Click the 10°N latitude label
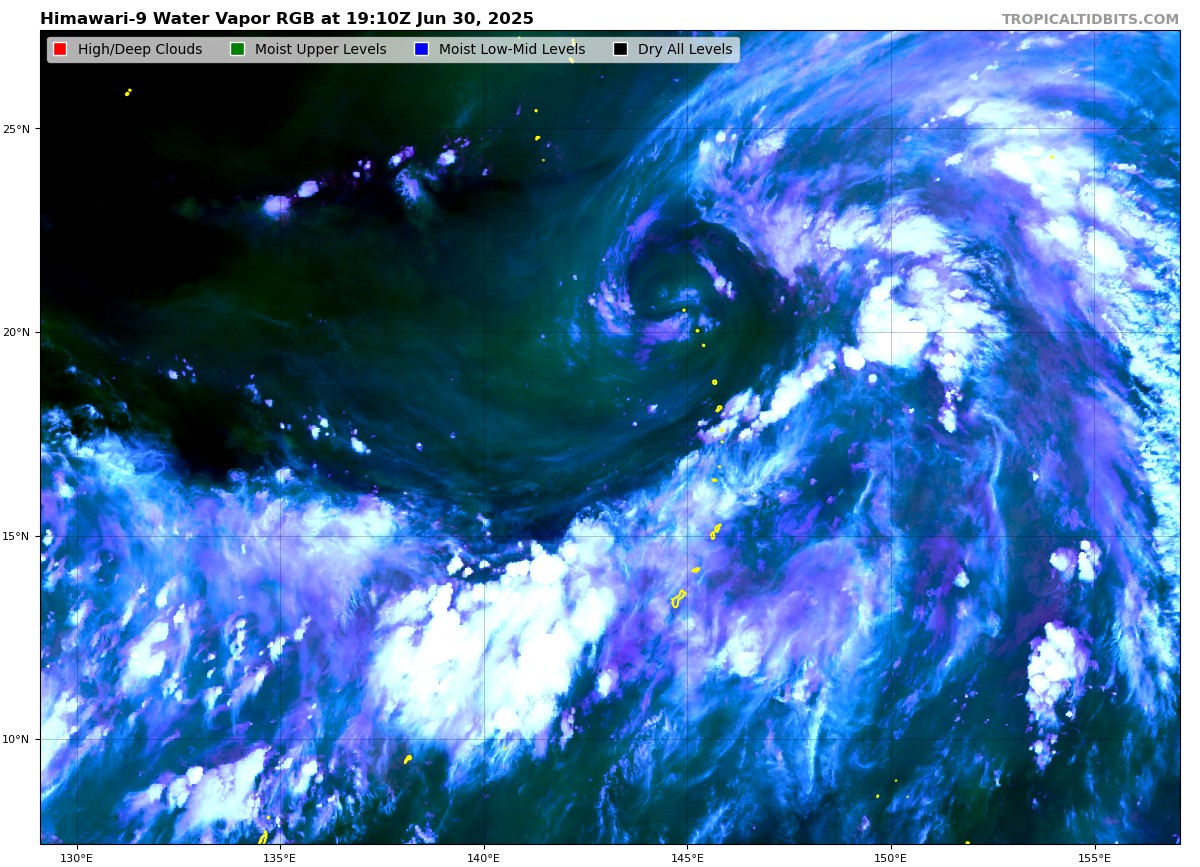Viewport: 1200px width, 867px height. (x=17, y=740)
